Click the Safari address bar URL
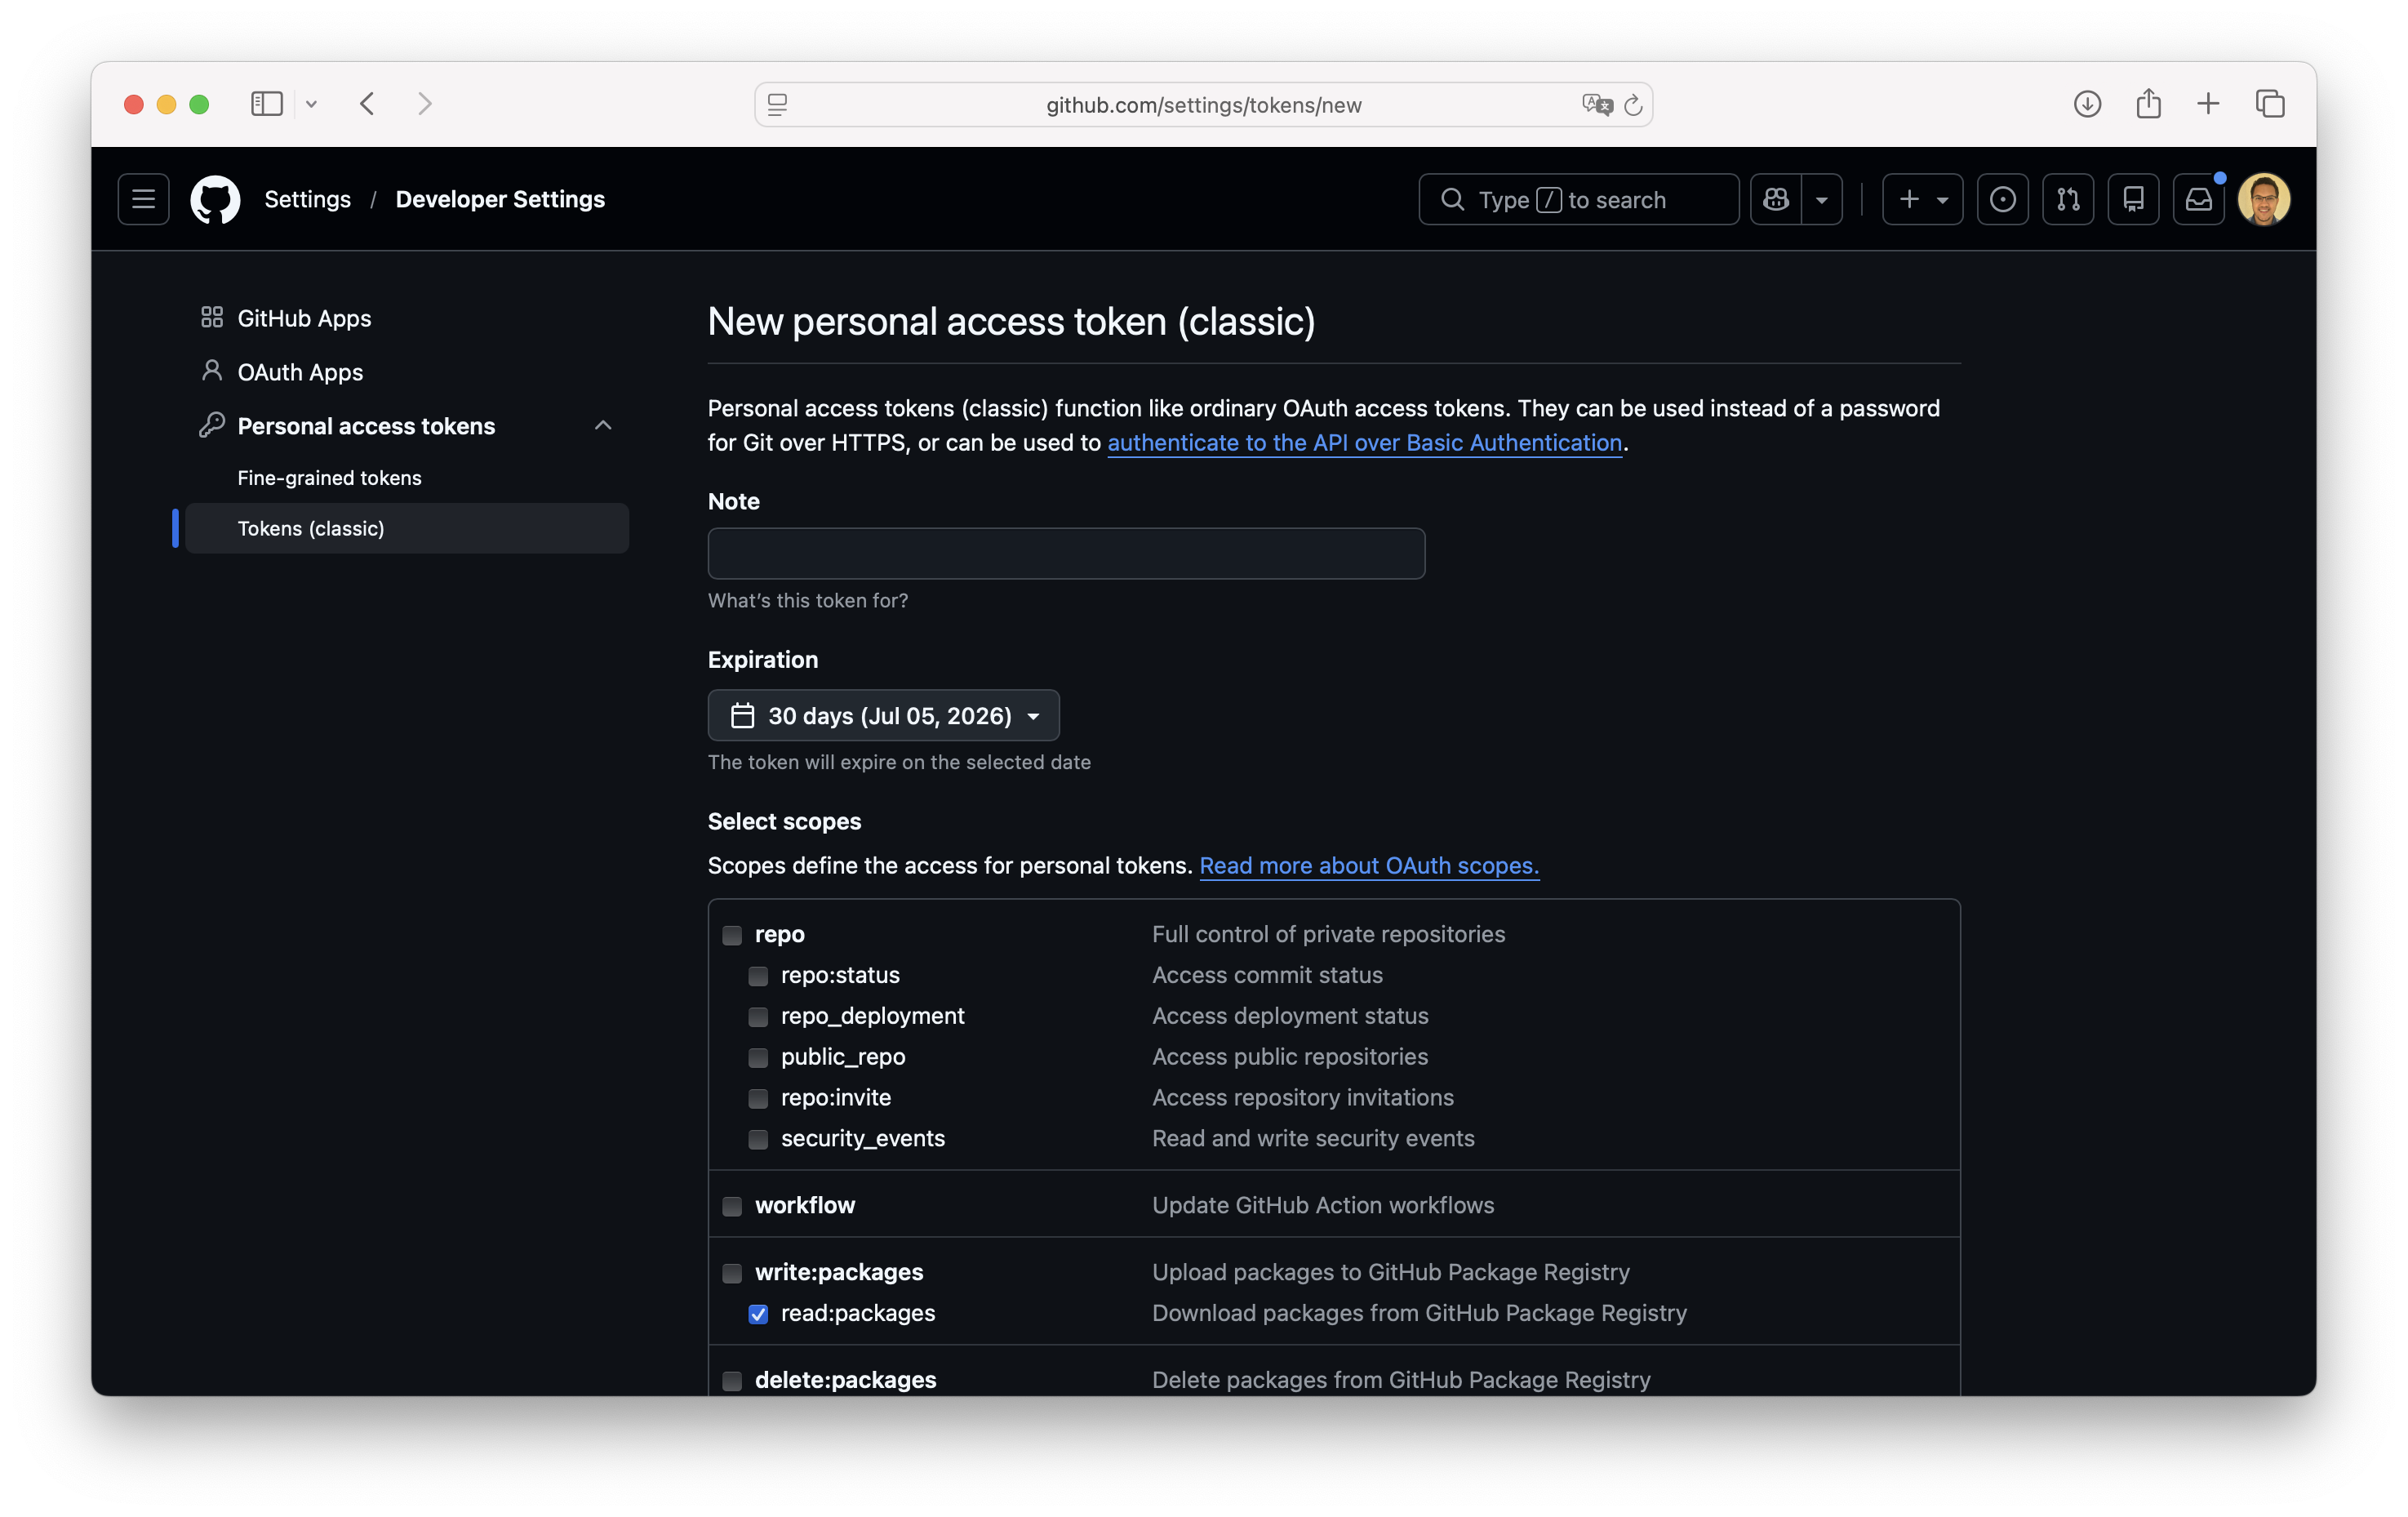 pyautogui.click(x=1203, y=104)
